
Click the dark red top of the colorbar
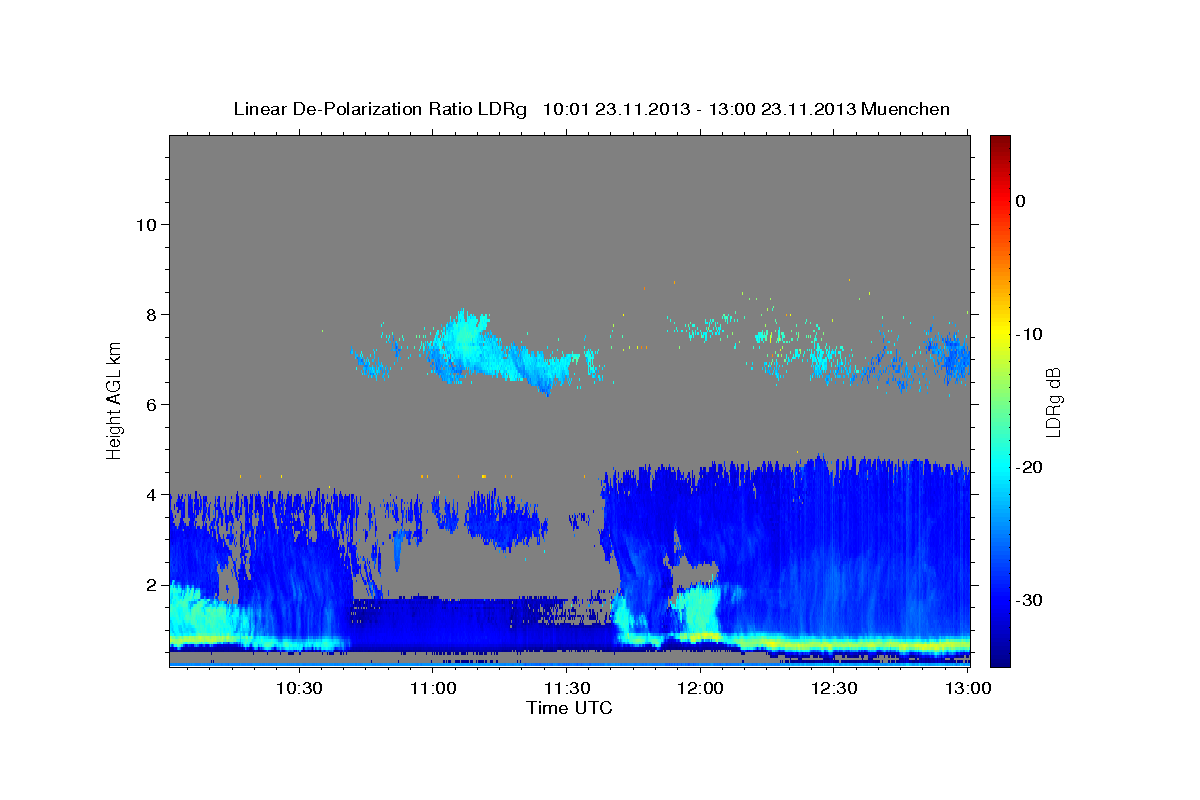1000,142
